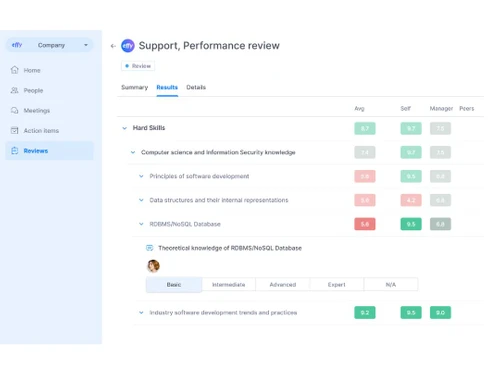500x375 pixels.
Task: Collapse Computer science and Information Security chevron
Action: pyautogui.click(x=133, y=152)
